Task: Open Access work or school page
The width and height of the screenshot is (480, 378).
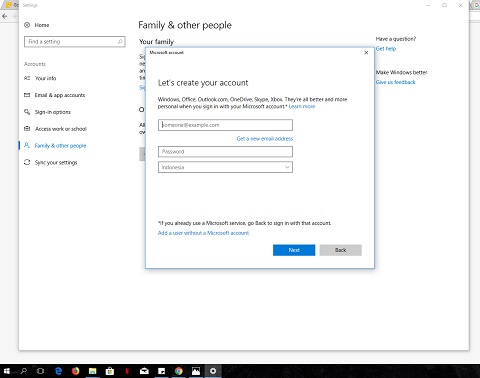Action: click(x=61, y=129)
